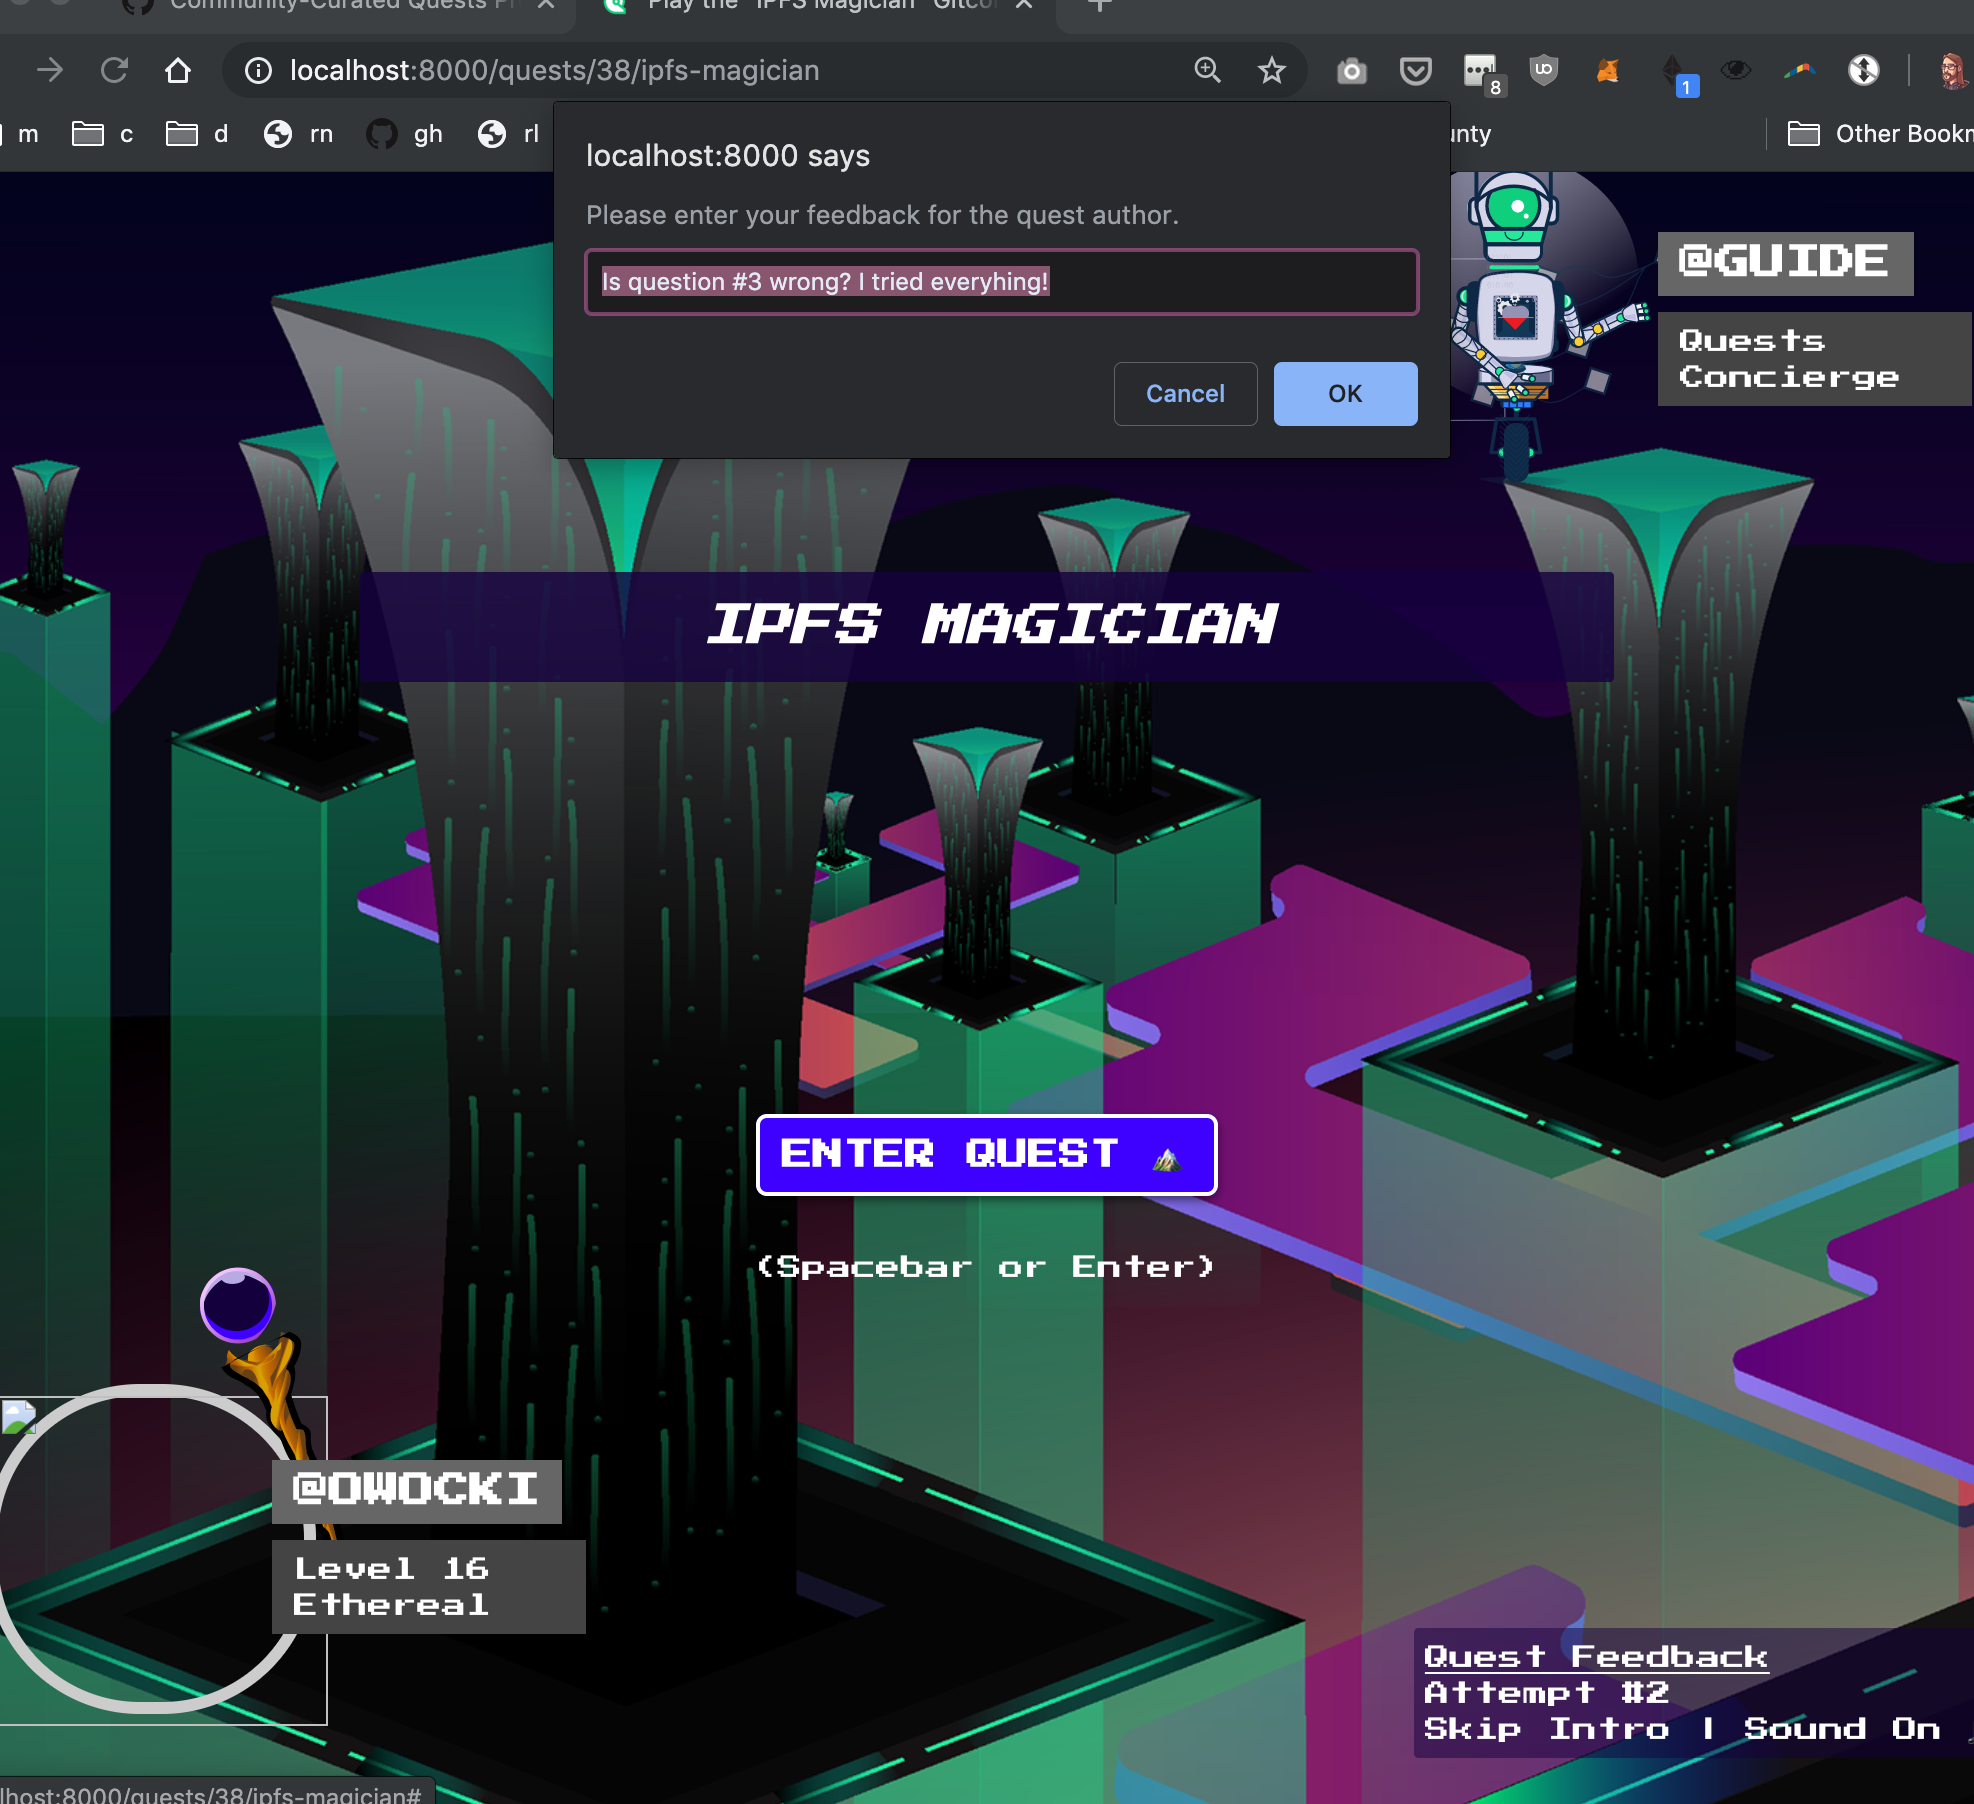Open the LastPass extension with badge 8
1974x1804 pixels.
[1480, 71]
